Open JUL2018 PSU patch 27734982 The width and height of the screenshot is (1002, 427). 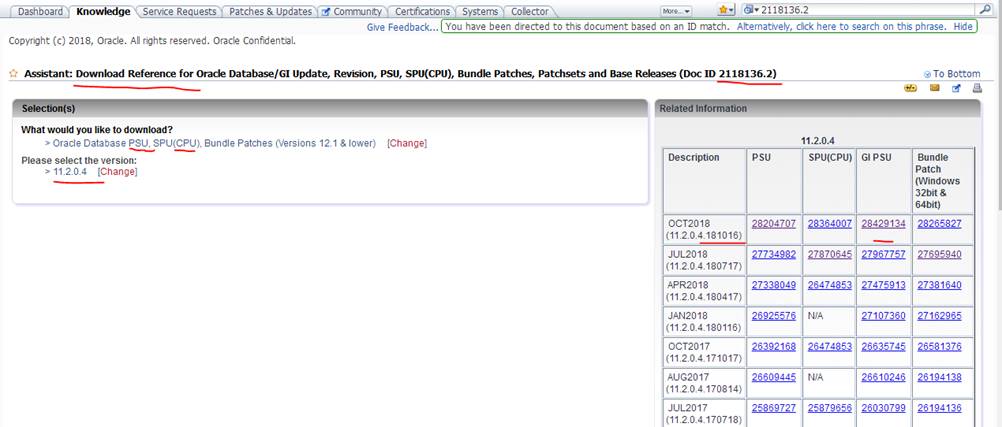point(774,254)
